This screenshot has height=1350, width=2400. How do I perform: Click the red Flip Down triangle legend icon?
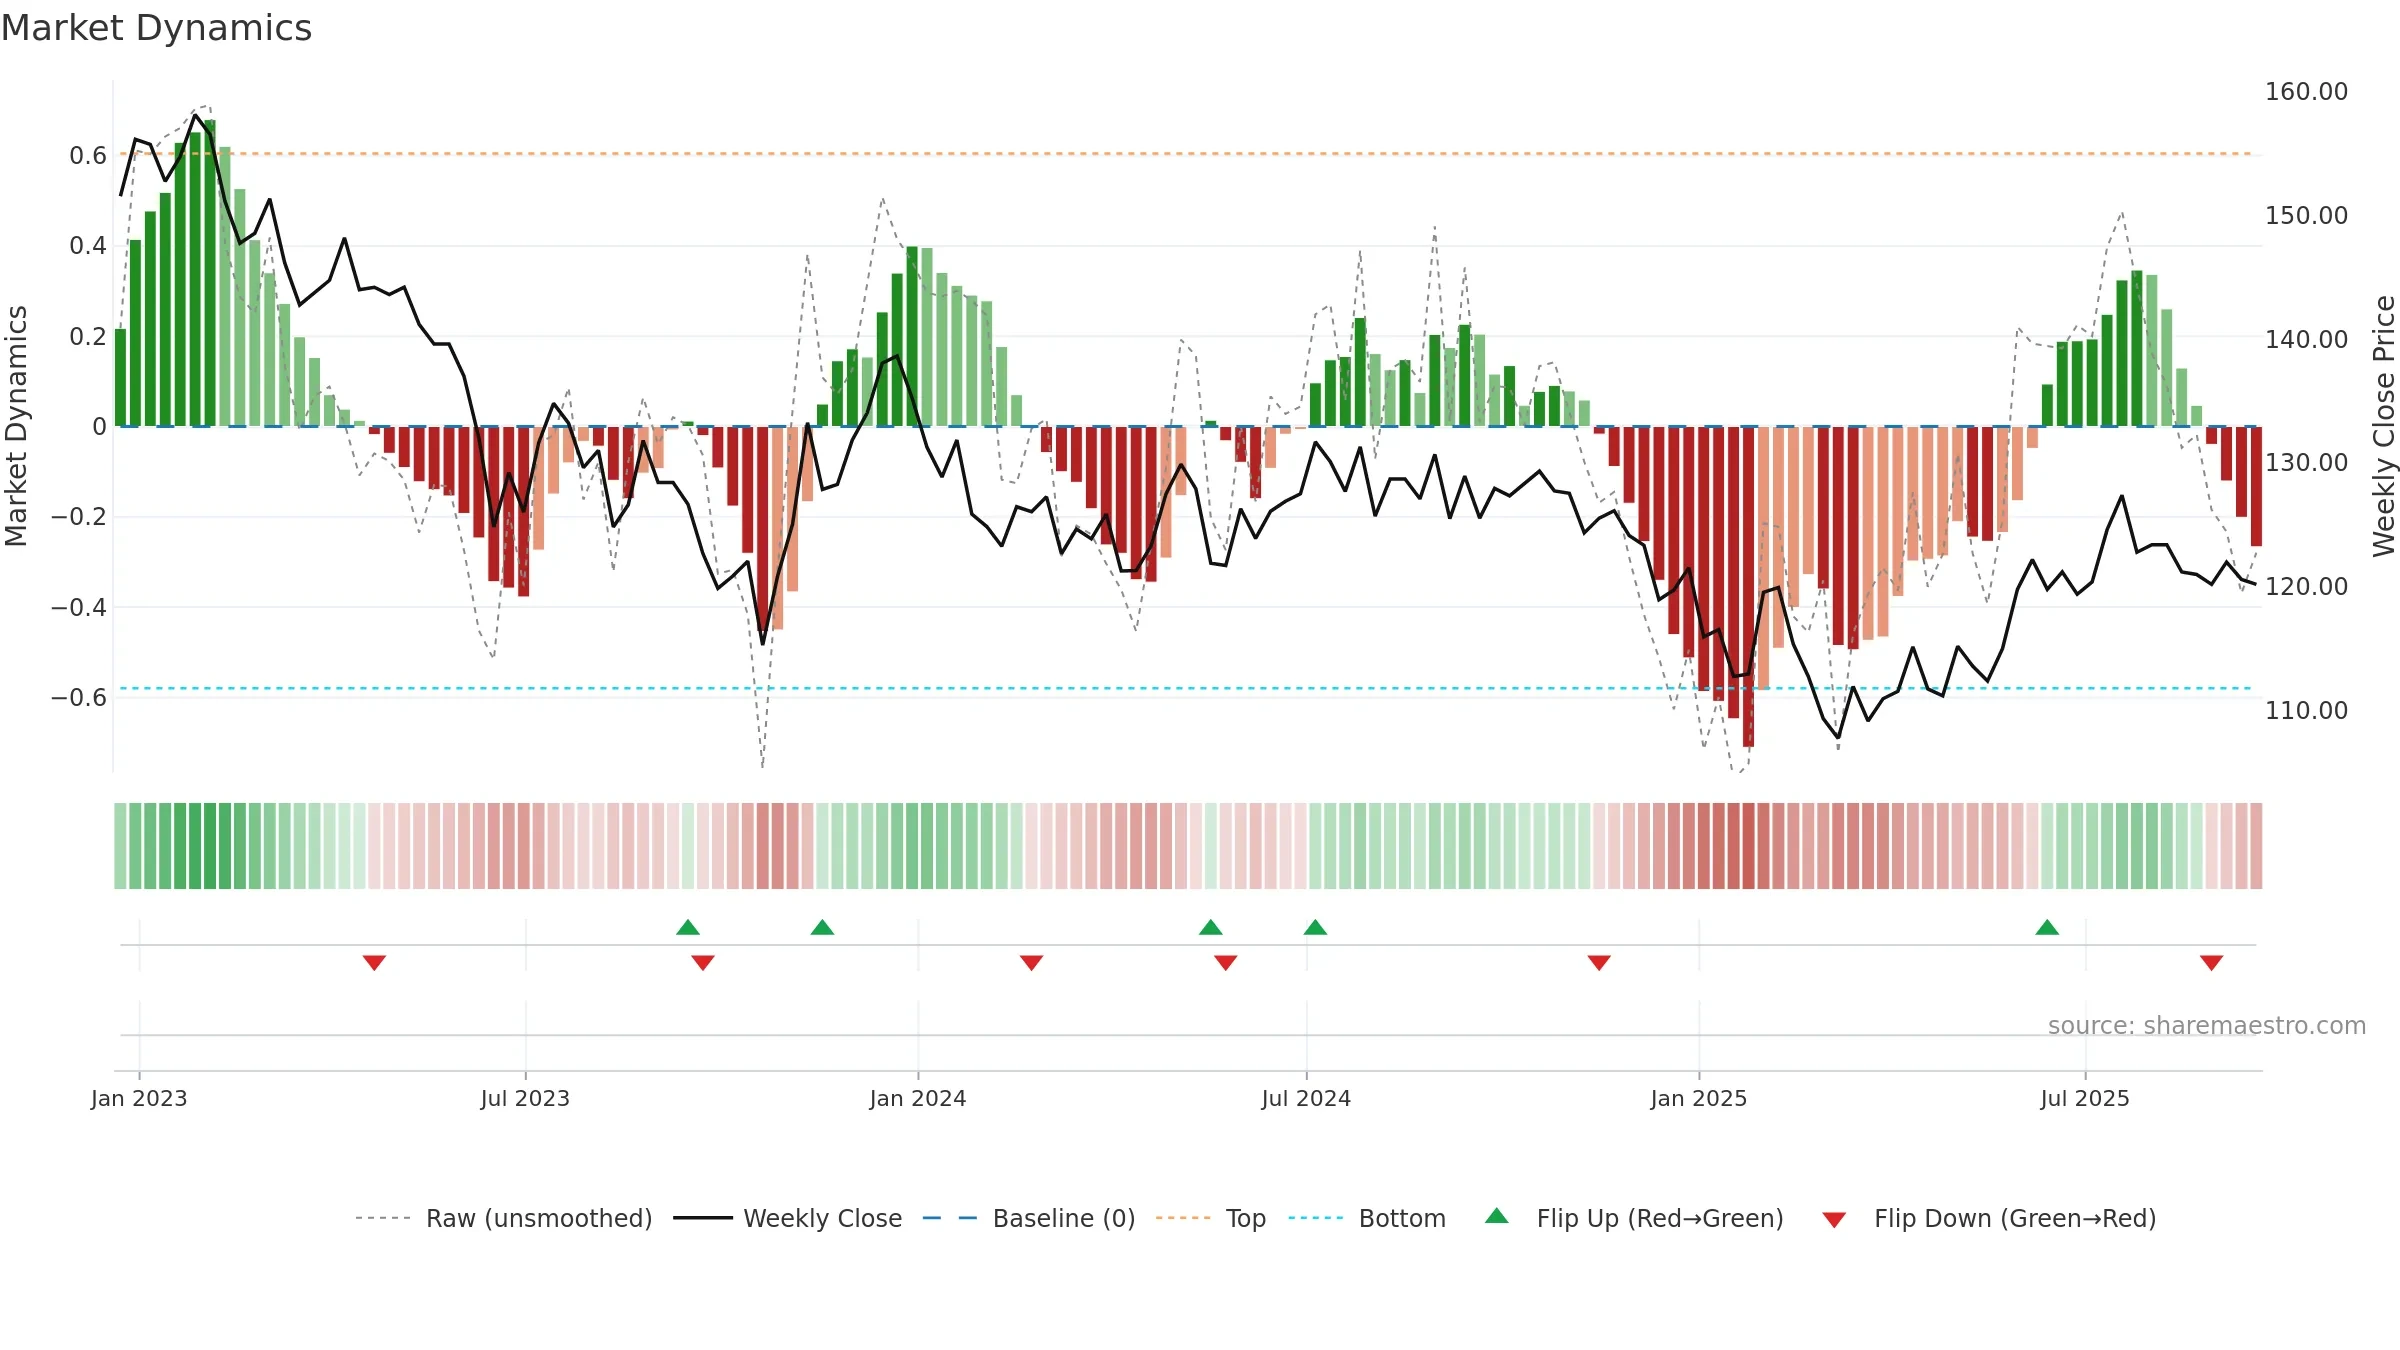click(x=1834, y=1220)
